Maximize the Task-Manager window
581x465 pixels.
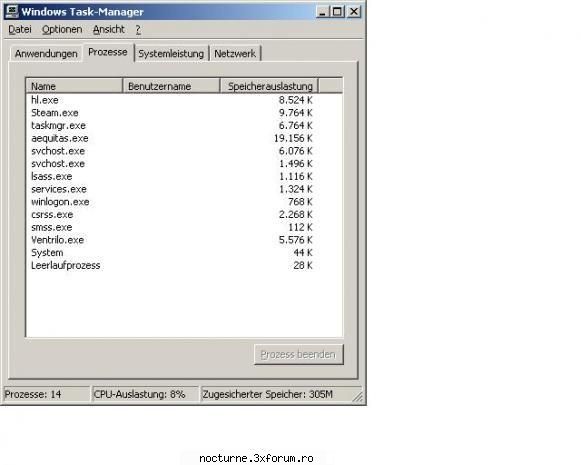pos(337,11)
